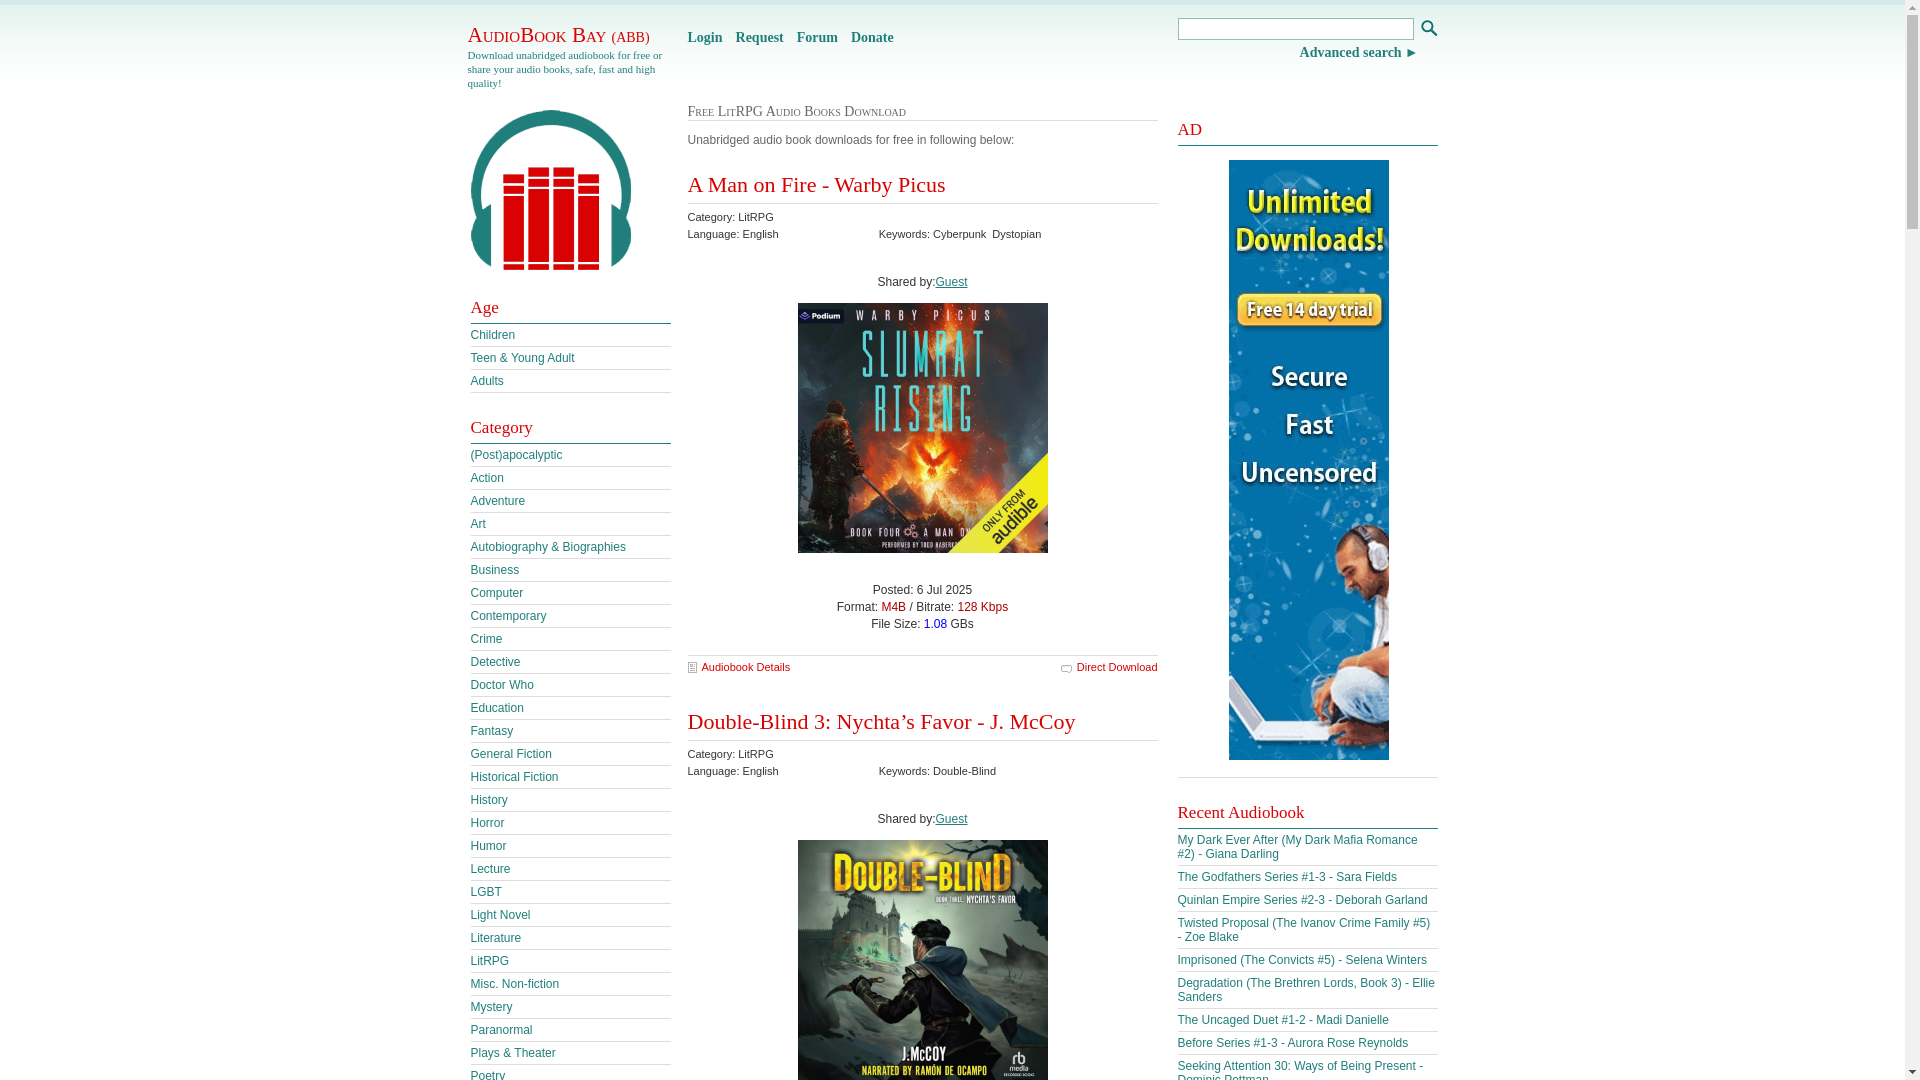The width and height of the screenshot is (1920, 1080).
Task: Open General Fiction category
Action: pyautogui.click(x=510, y=754)
